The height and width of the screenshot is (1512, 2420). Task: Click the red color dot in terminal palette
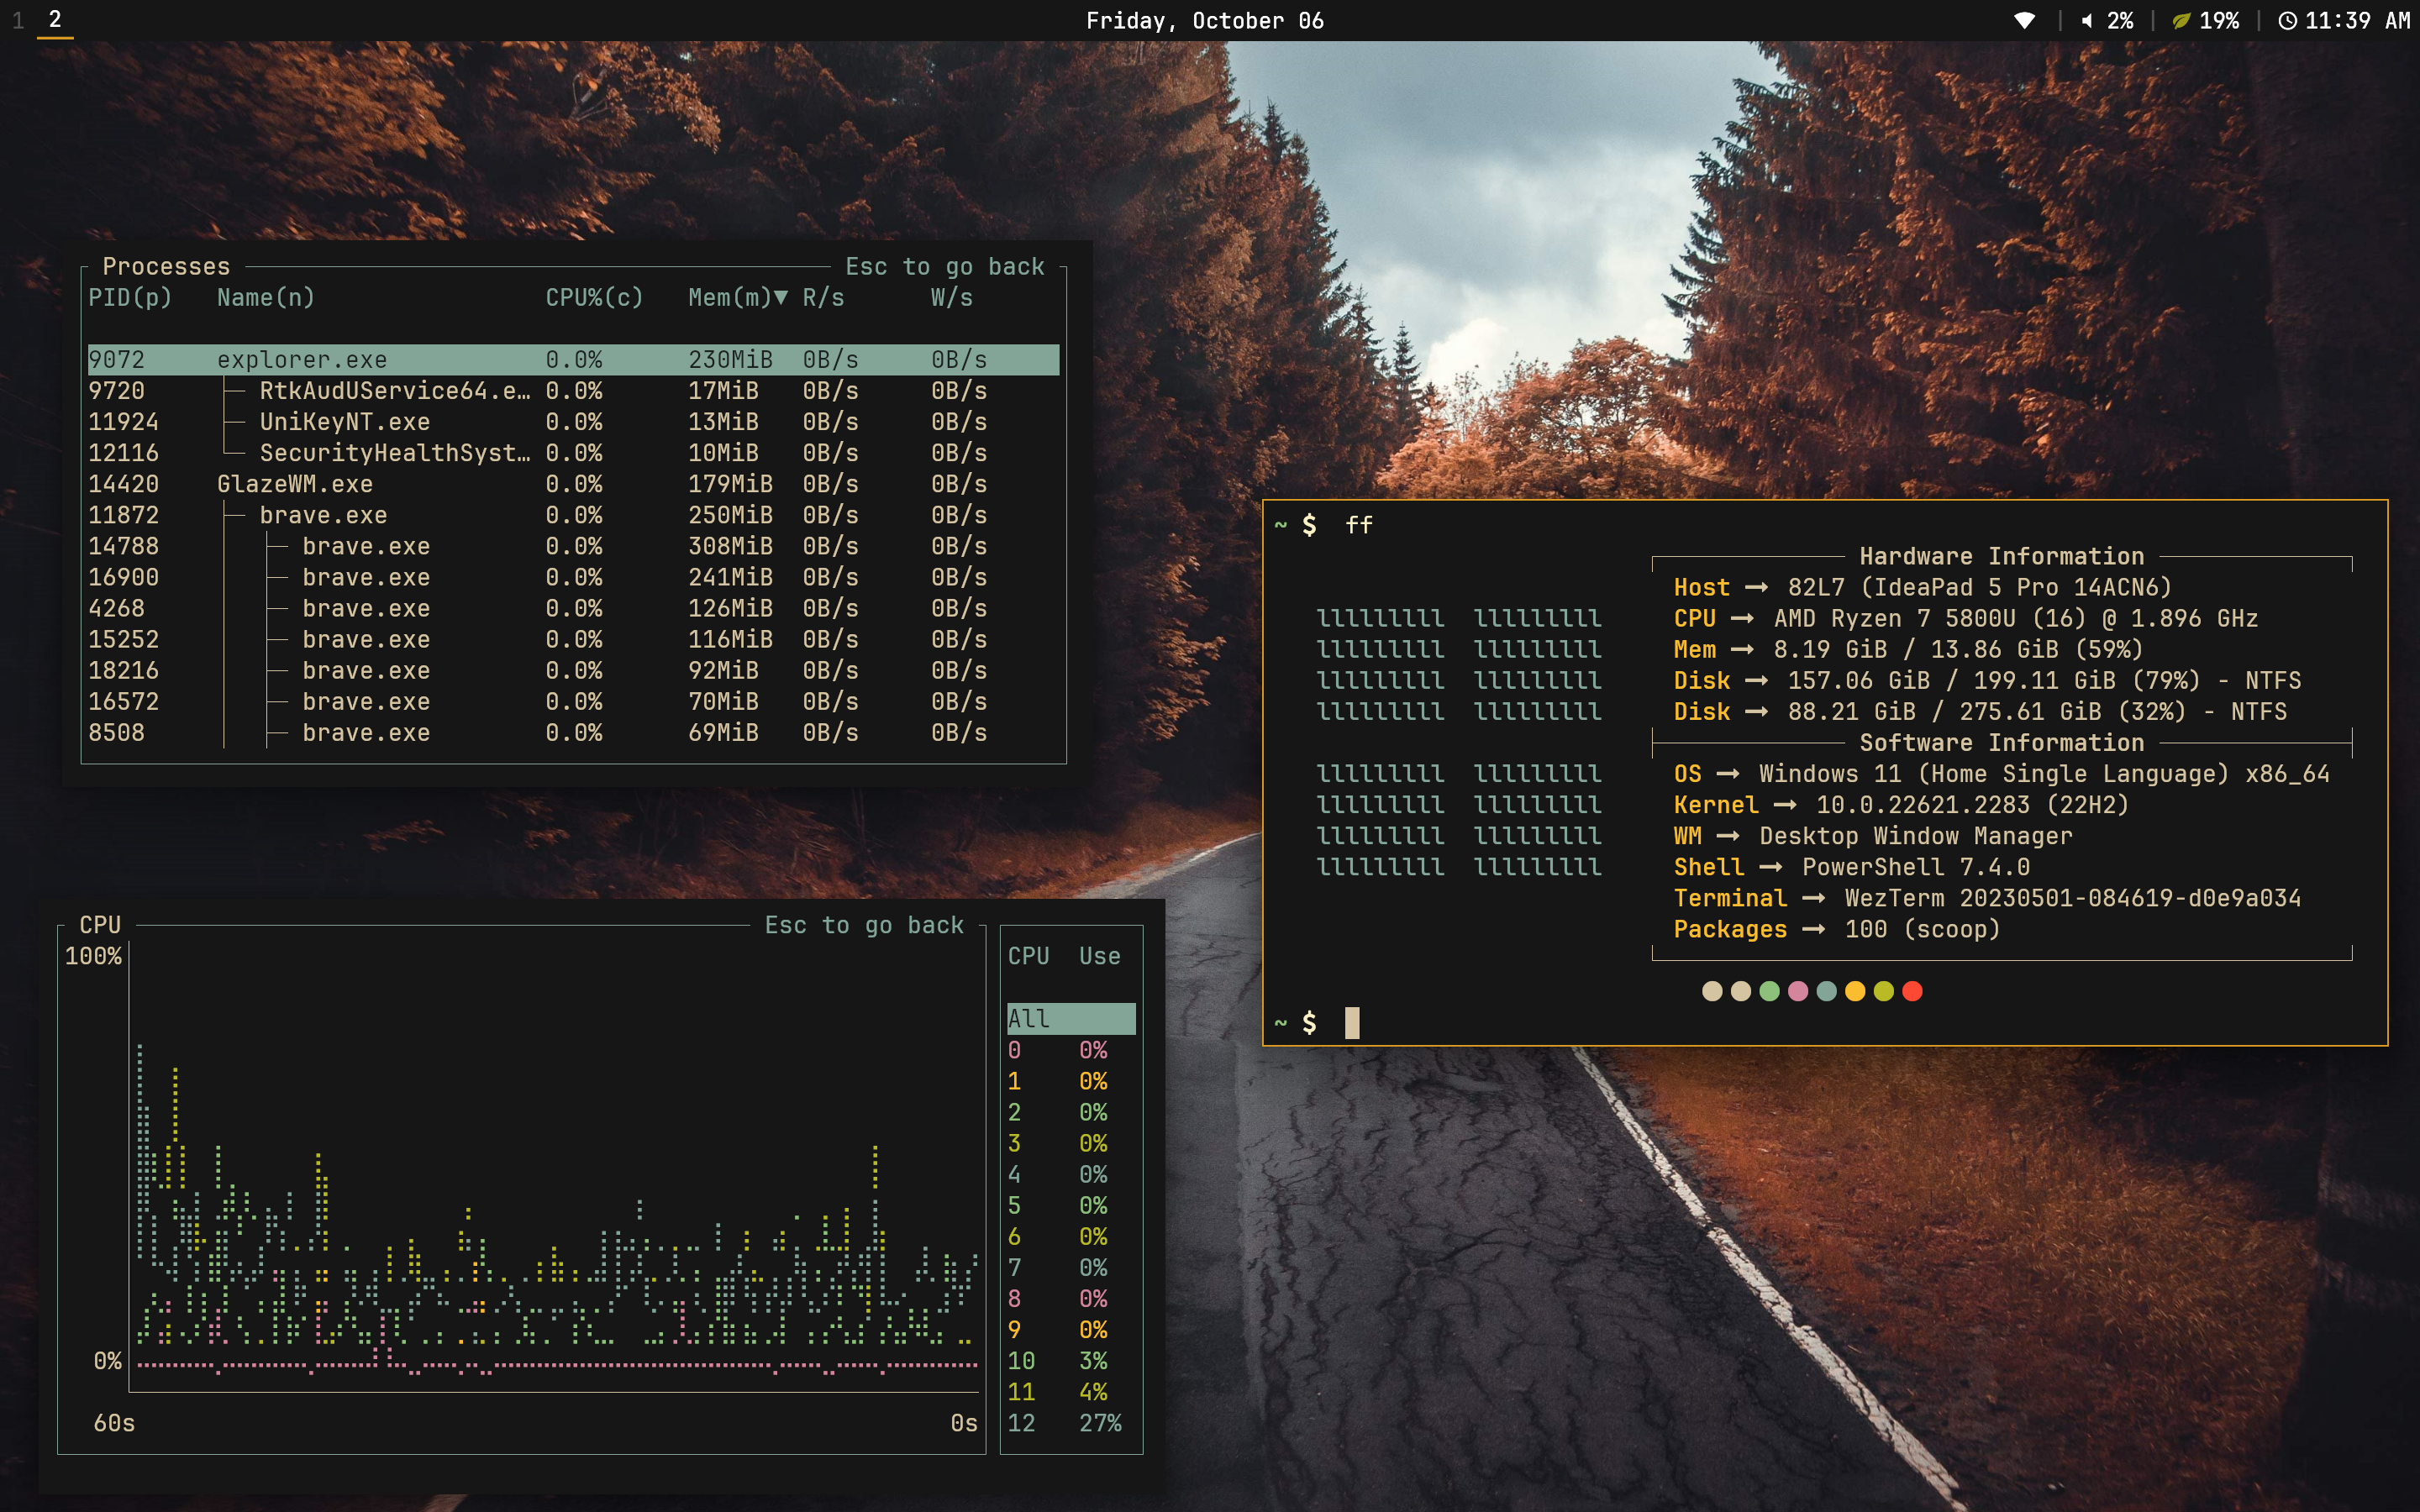[x=1912, y=991]
